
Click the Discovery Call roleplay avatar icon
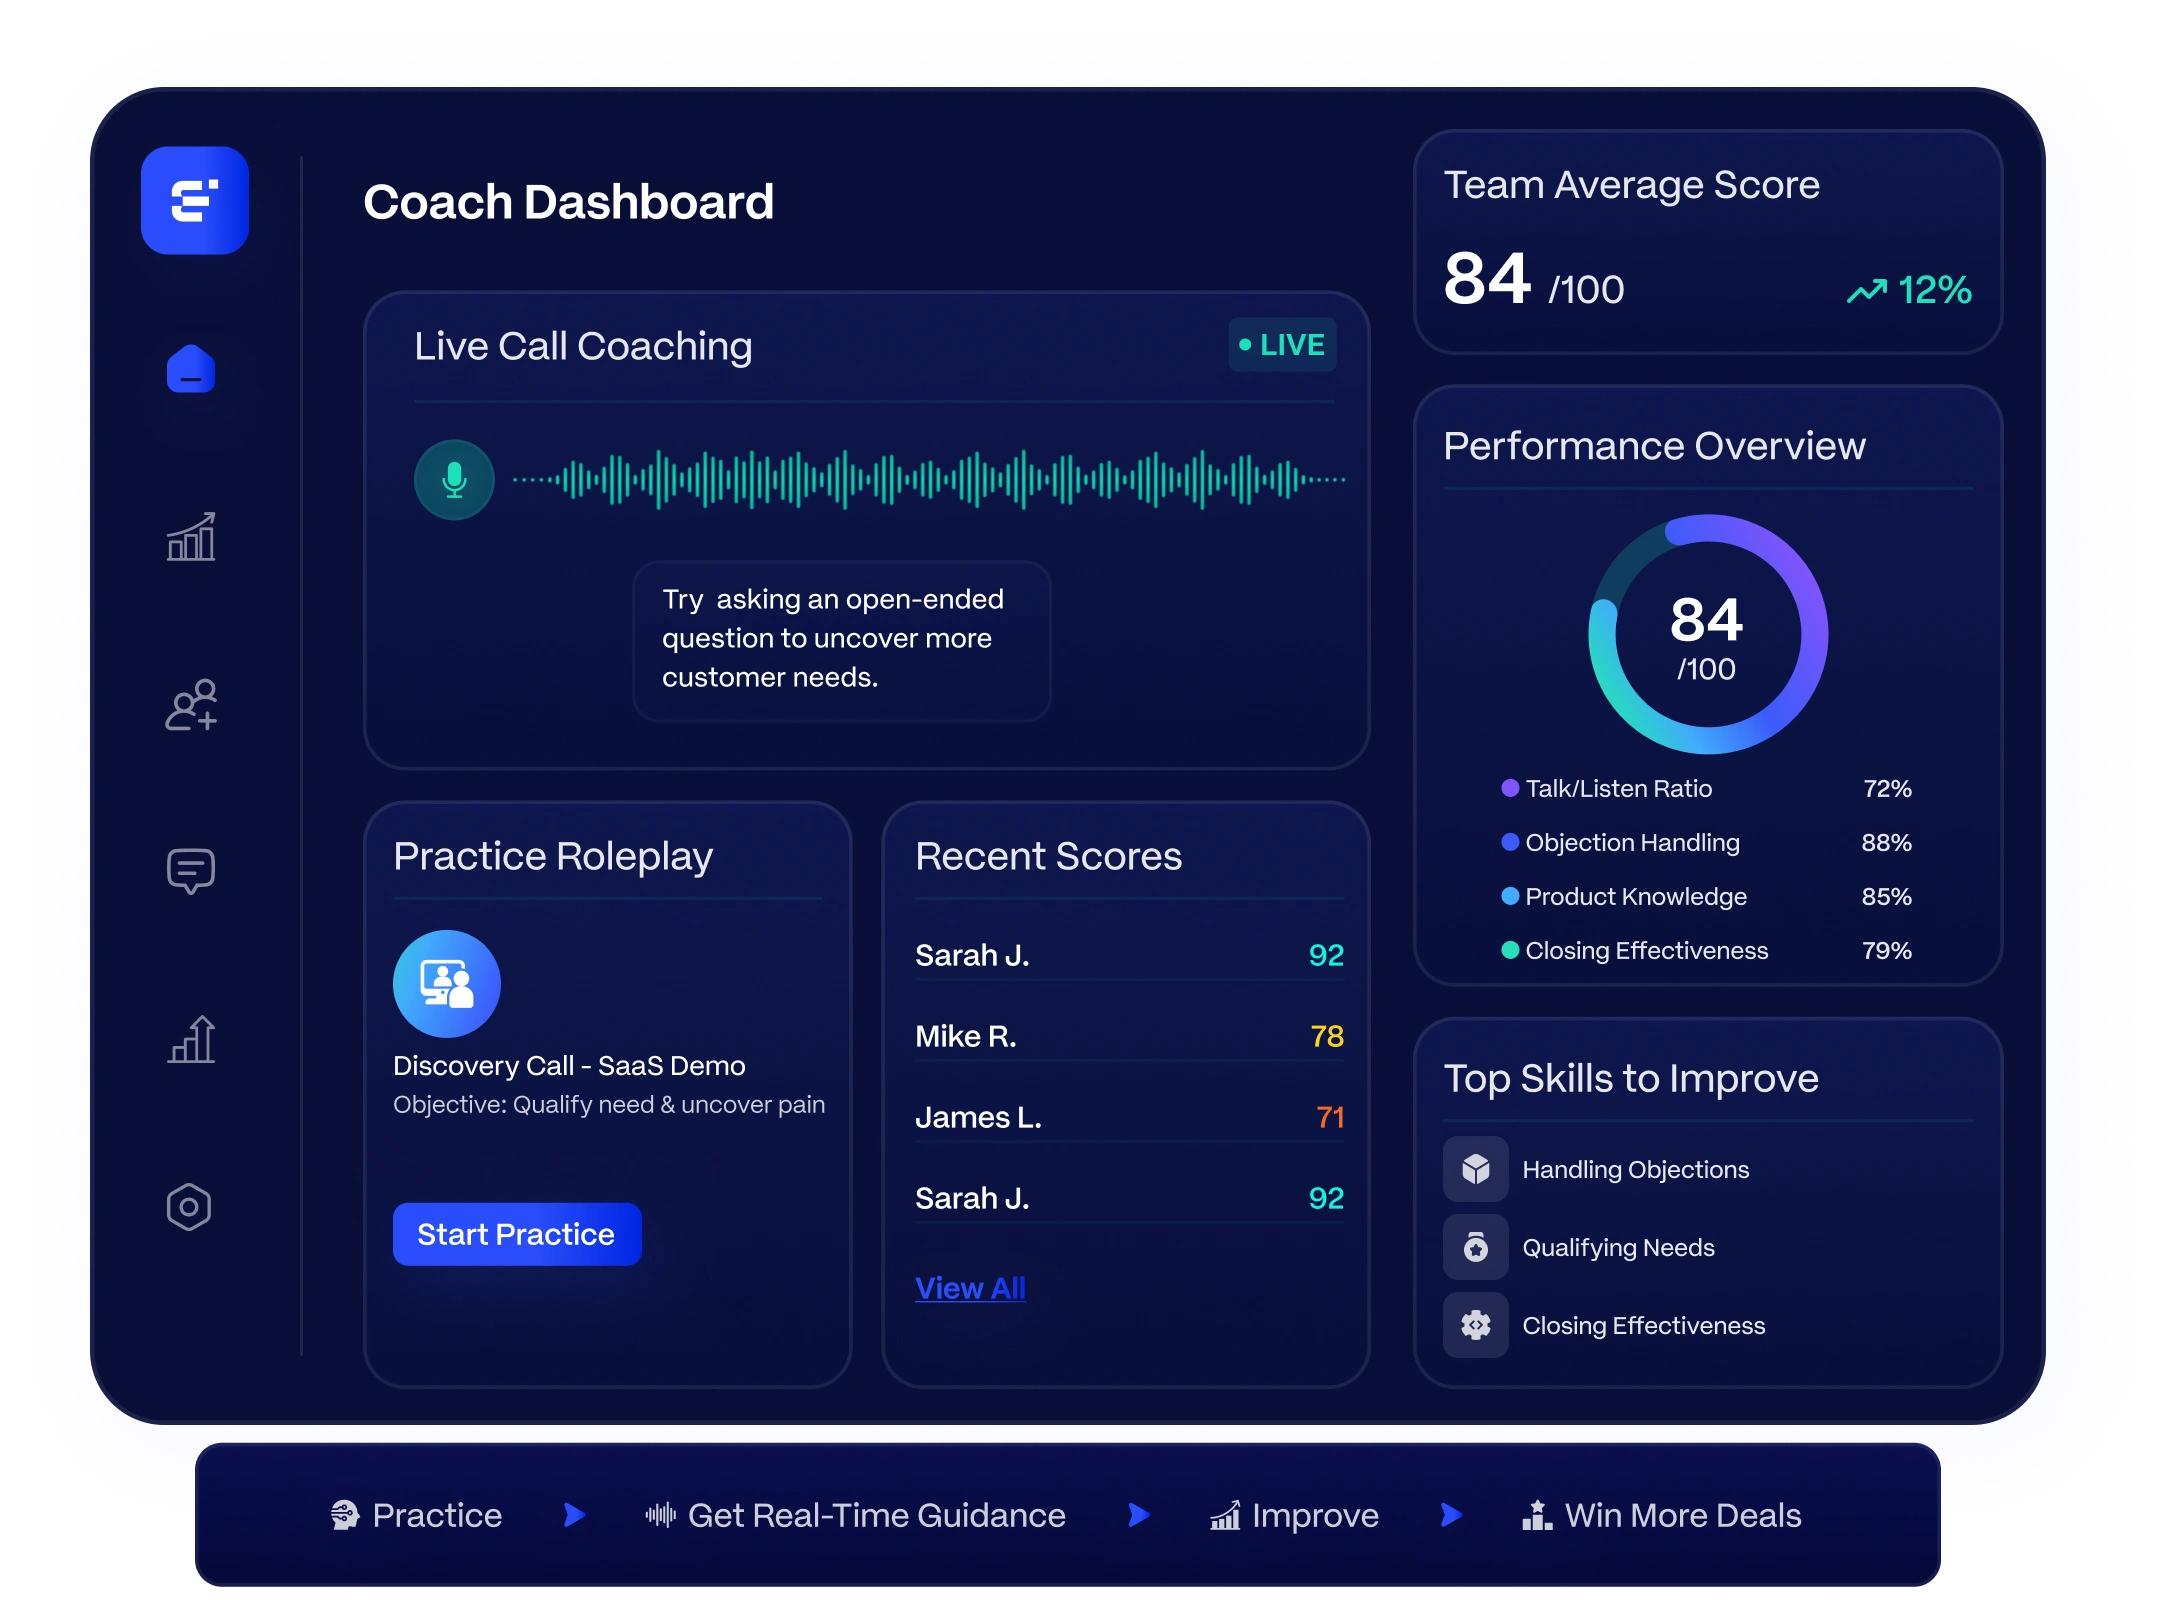tap(446, 984)
